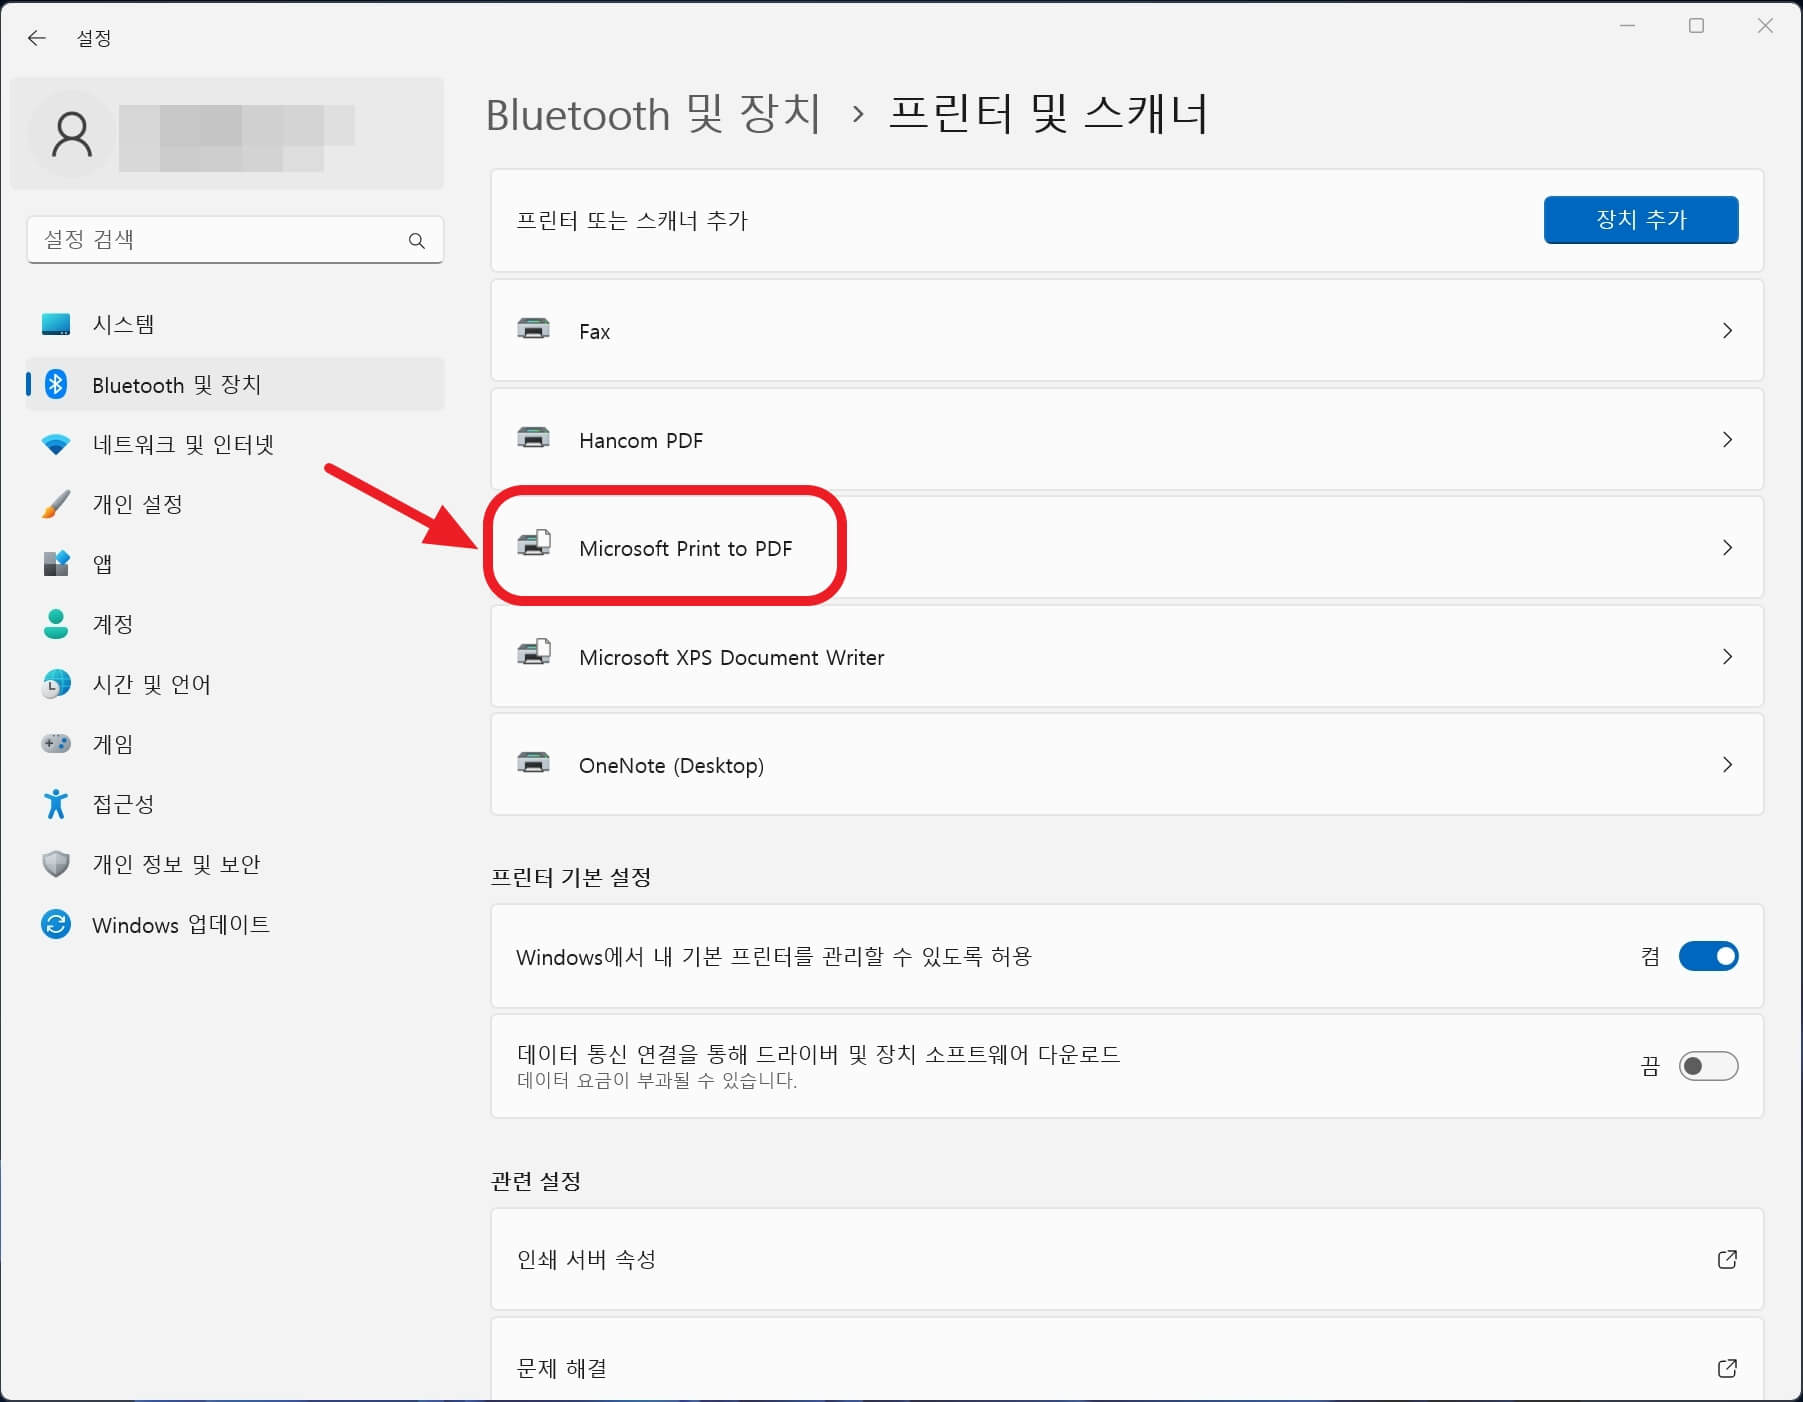
Task: Click the OneNote (Desktop) printer icon
Action: (533, 763)
